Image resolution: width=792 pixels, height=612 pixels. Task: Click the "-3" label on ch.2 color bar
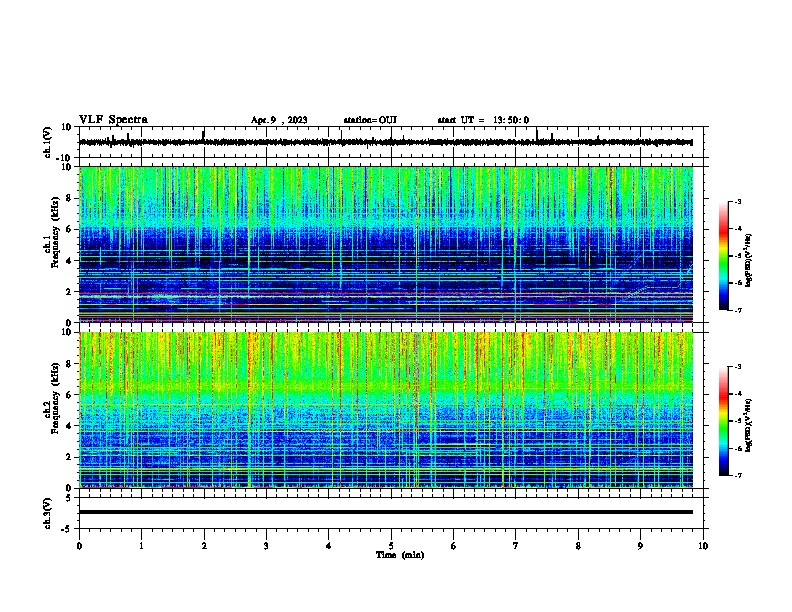[737, 367]
